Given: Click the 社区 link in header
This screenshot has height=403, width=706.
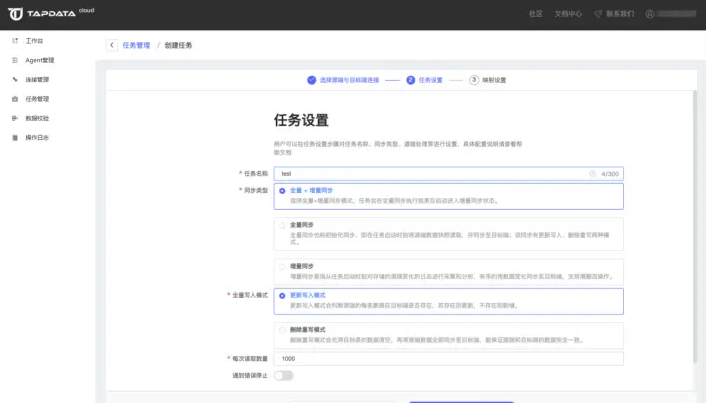Looking at the screenshot, I should pyautogui.click(x=535, y=14).
